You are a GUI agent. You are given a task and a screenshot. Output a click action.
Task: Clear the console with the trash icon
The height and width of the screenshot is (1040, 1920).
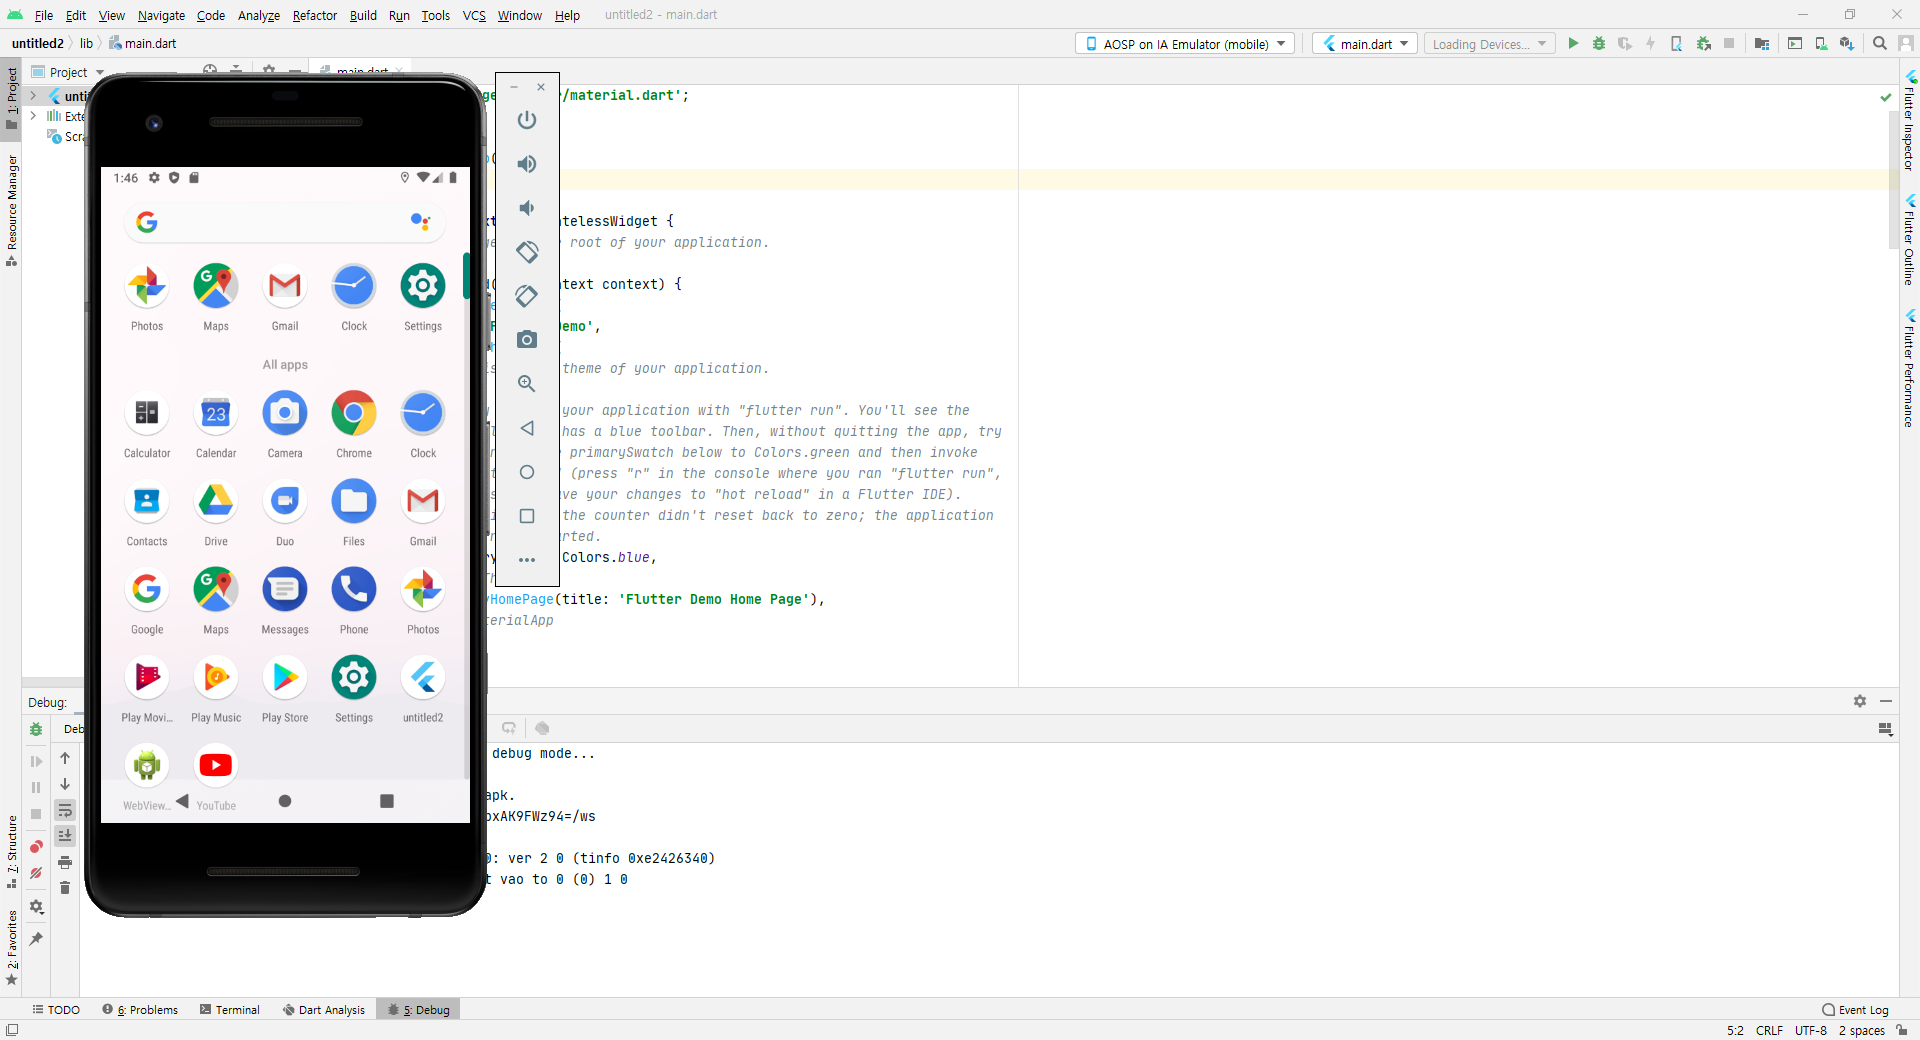(x=65, y=888)
